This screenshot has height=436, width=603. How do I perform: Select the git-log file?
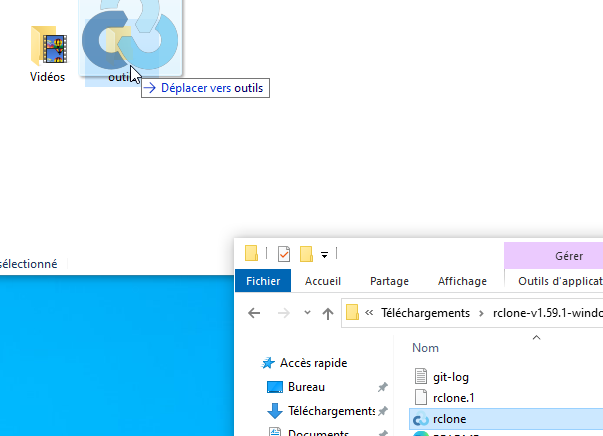click(x=451, y=377)
